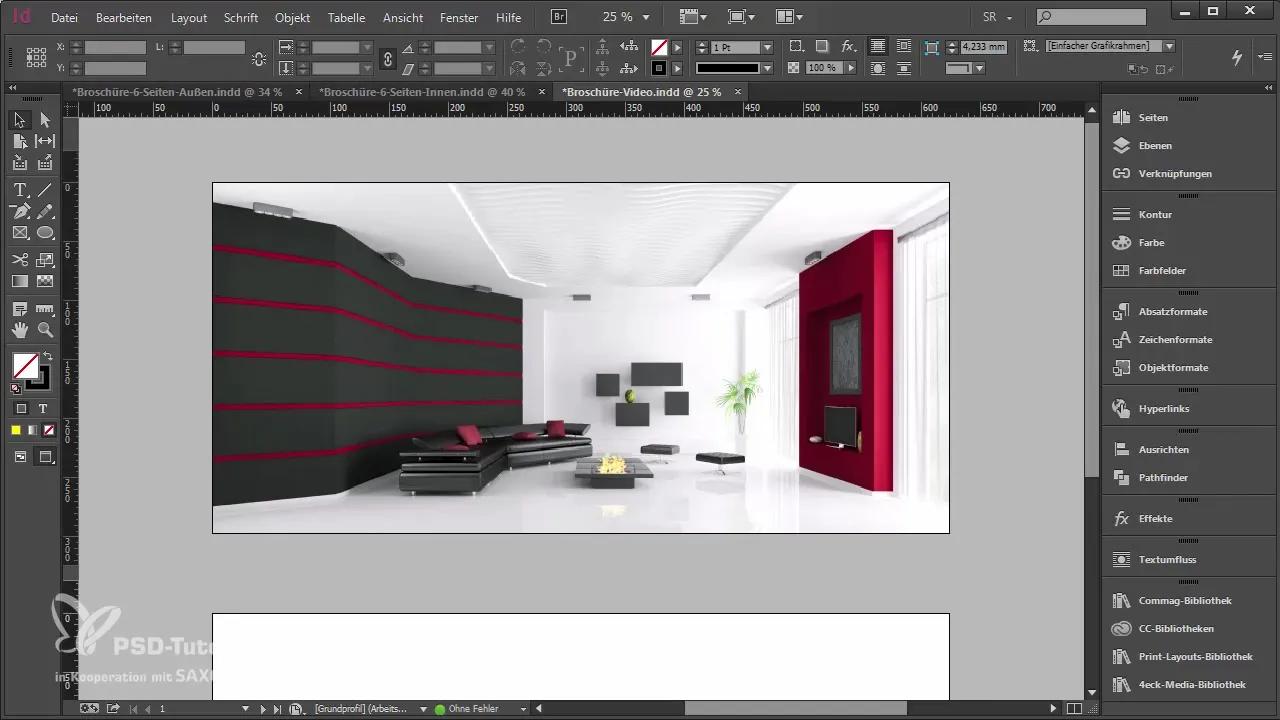Open control panel flyout menu
The height and width of the screenshot is (720, 1280).
tap(1264, 58)
